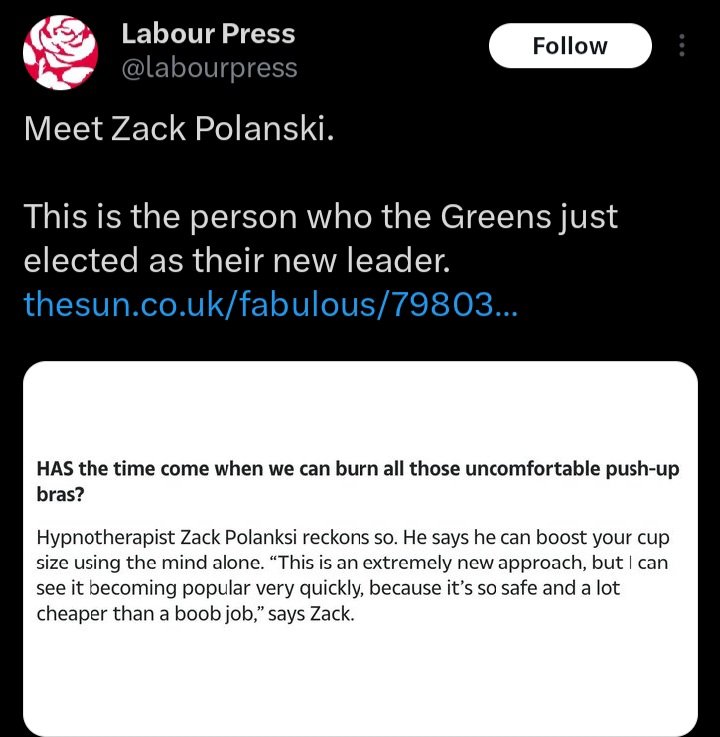Click the 'This is the person who the Greens just' line
This screenshot has width=720, height=737.
[321, 217]
